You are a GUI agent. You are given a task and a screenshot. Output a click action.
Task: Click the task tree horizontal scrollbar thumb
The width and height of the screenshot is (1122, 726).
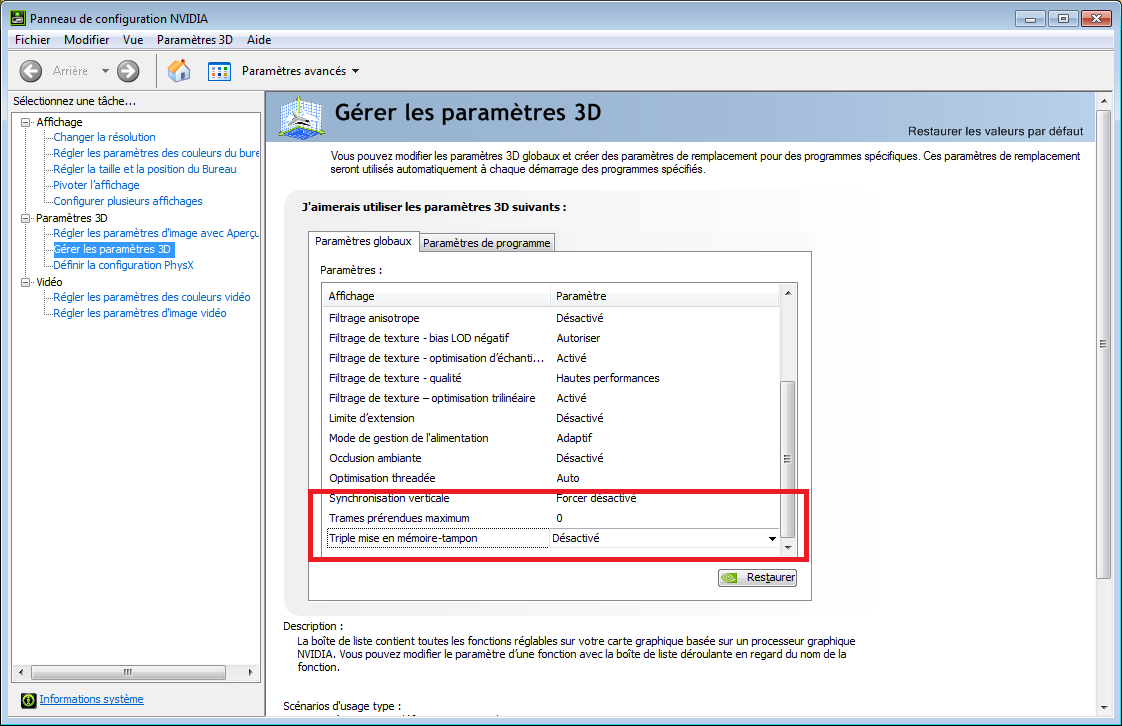coord(129,672)
